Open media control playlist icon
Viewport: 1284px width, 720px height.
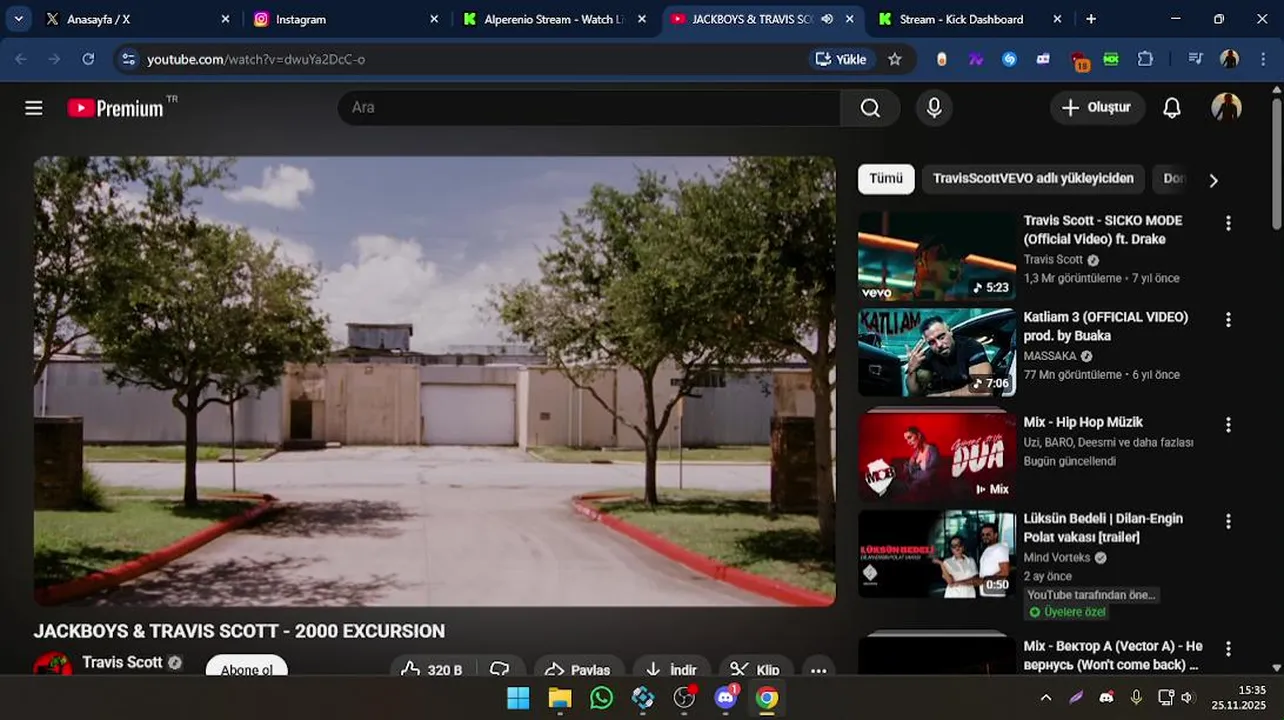[1195, 59]
